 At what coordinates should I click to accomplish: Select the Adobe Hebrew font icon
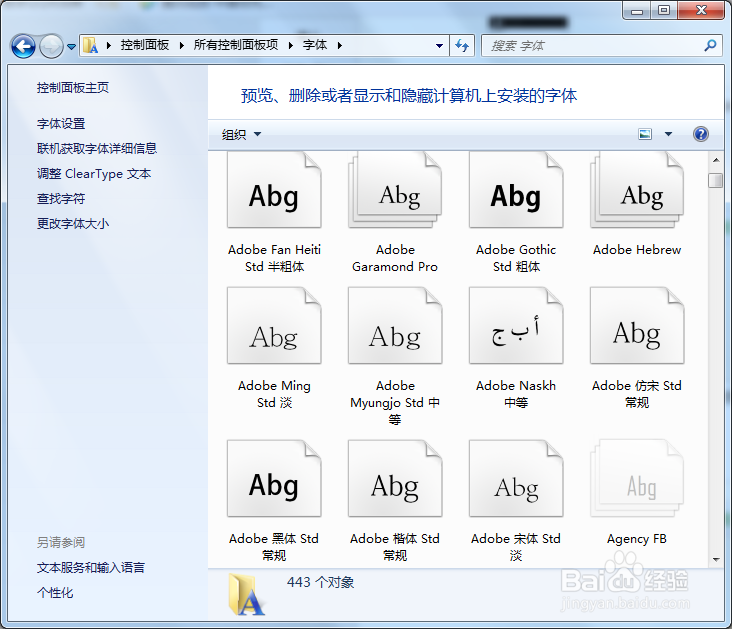[637, 191]
